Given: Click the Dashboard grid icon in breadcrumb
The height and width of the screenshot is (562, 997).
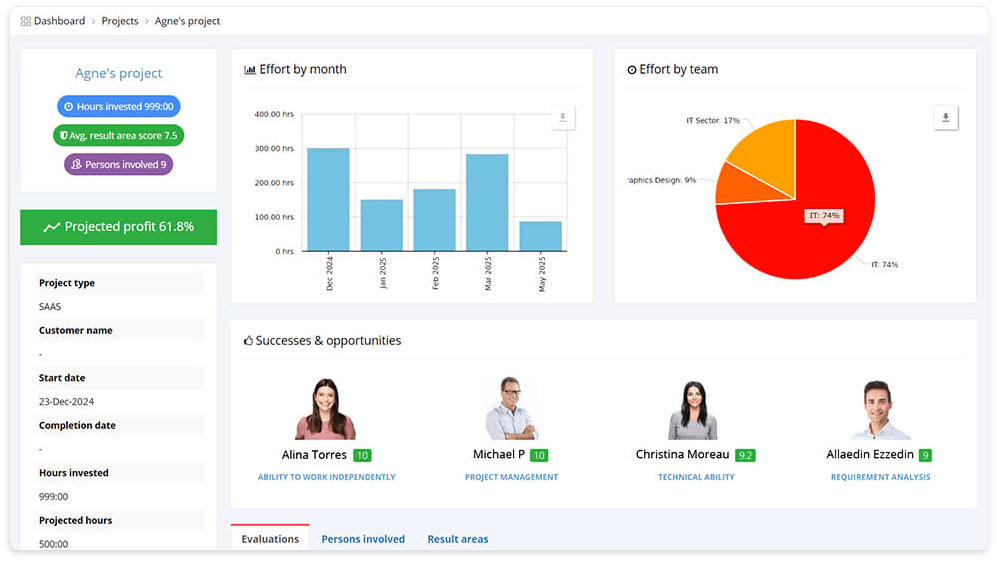Looking at the screenshot, I should click(x=26, y=21).
